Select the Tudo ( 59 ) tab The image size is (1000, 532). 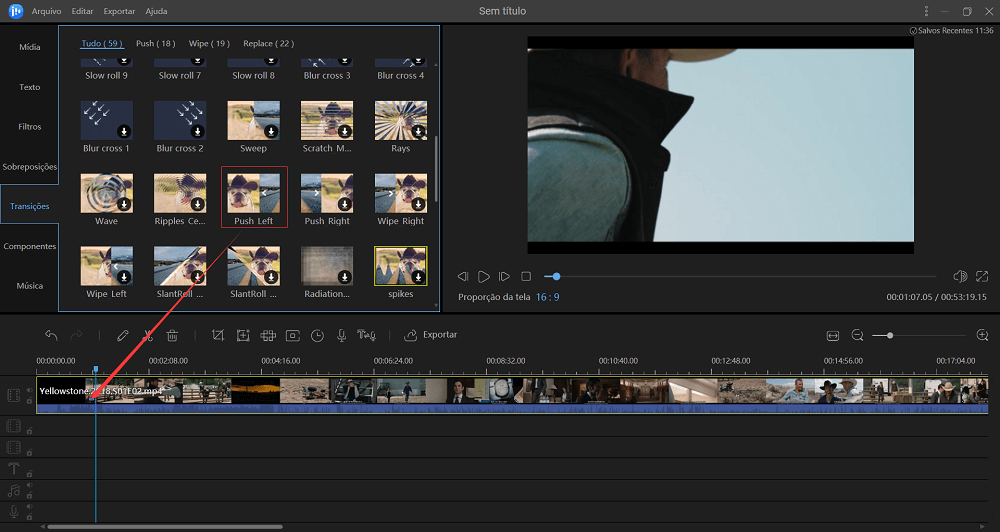(x=102, y=43)
